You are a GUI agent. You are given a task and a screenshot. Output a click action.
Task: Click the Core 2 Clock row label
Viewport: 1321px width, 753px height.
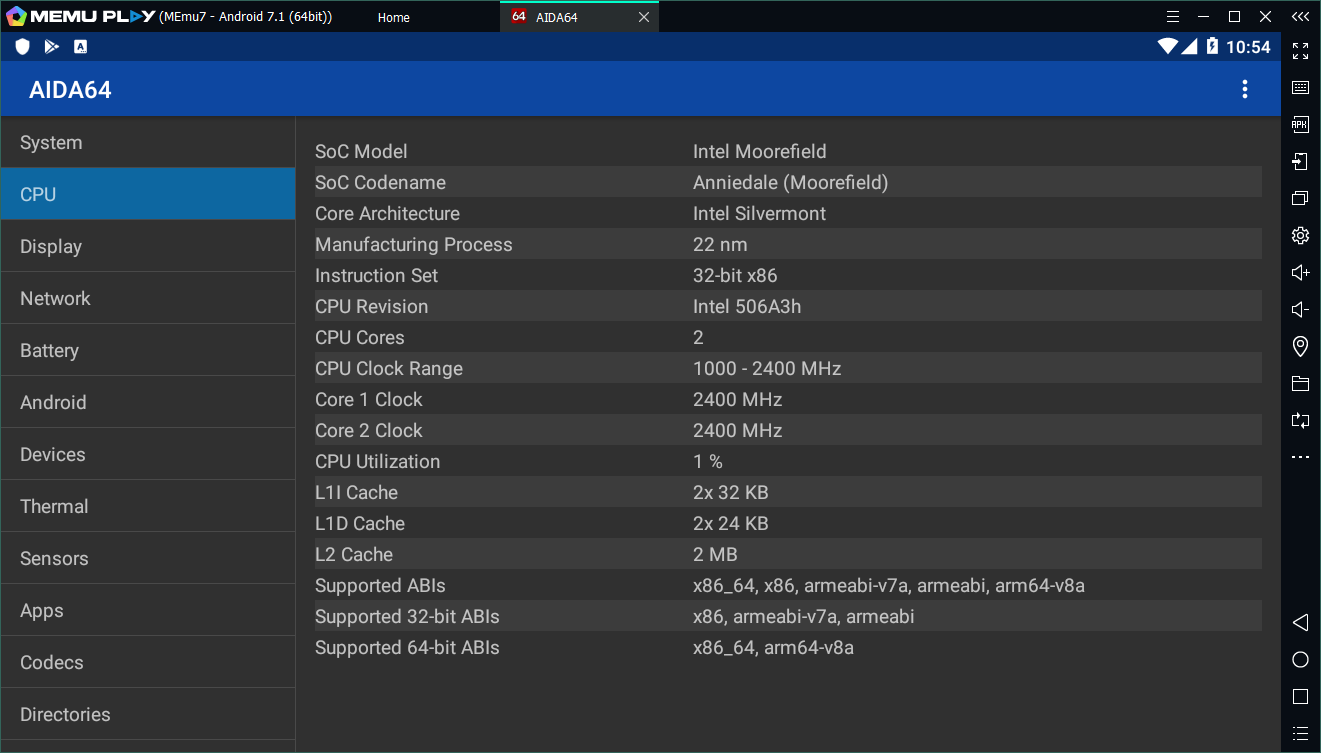coord(369,430)
